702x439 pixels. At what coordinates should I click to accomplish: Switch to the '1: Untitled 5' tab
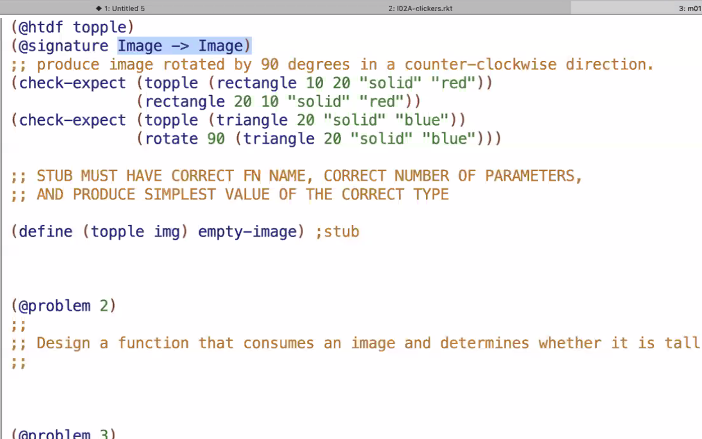point(123,7)
